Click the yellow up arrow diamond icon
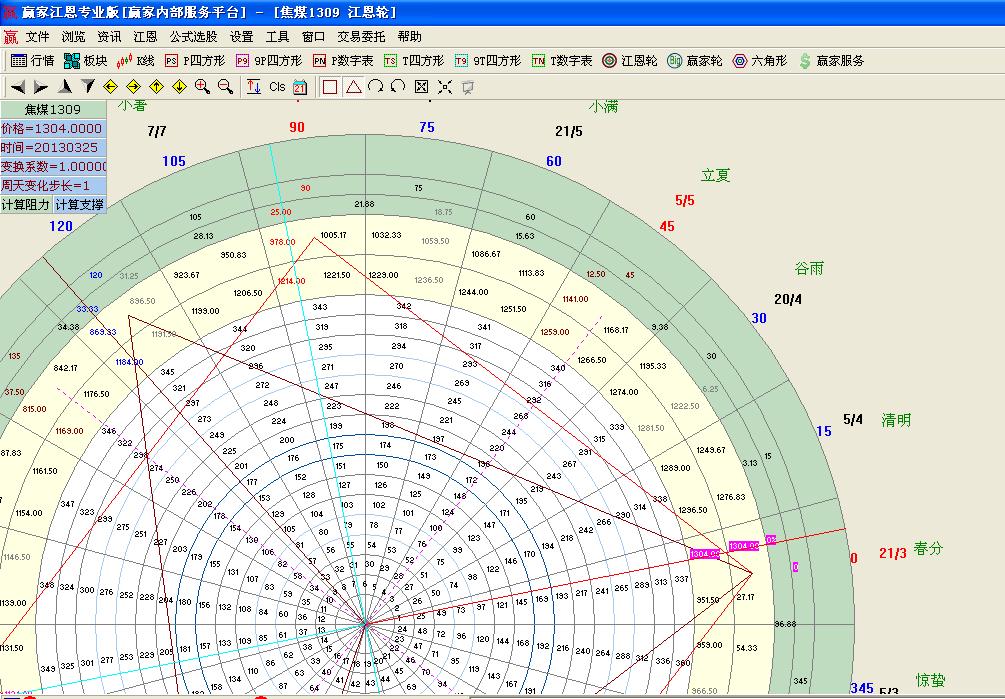The height and width of the screenshot is (699, 1005). tap(157, 87)
